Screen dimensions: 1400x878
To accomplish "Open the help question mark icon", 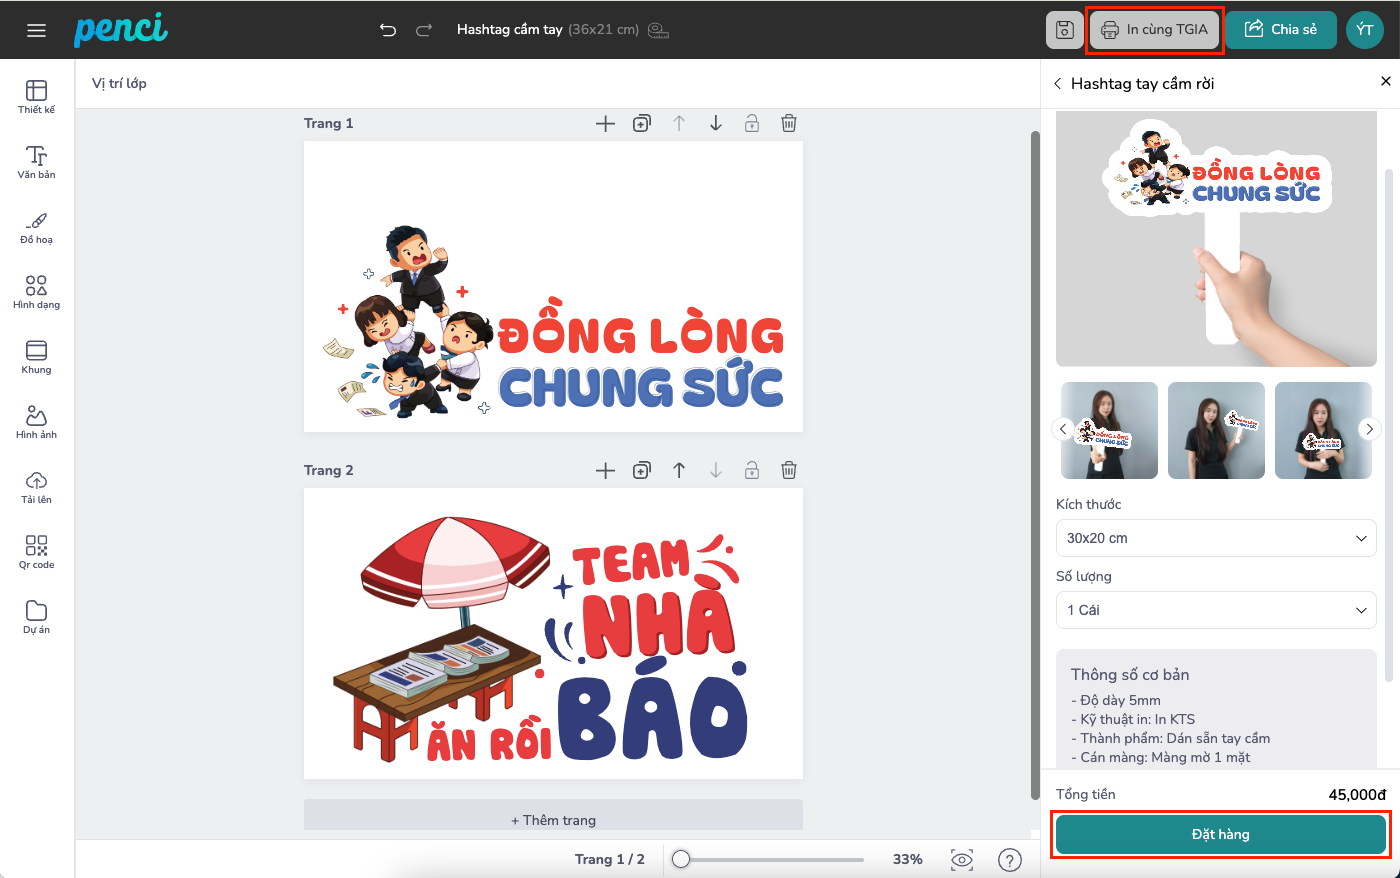I will (1010, 859).
